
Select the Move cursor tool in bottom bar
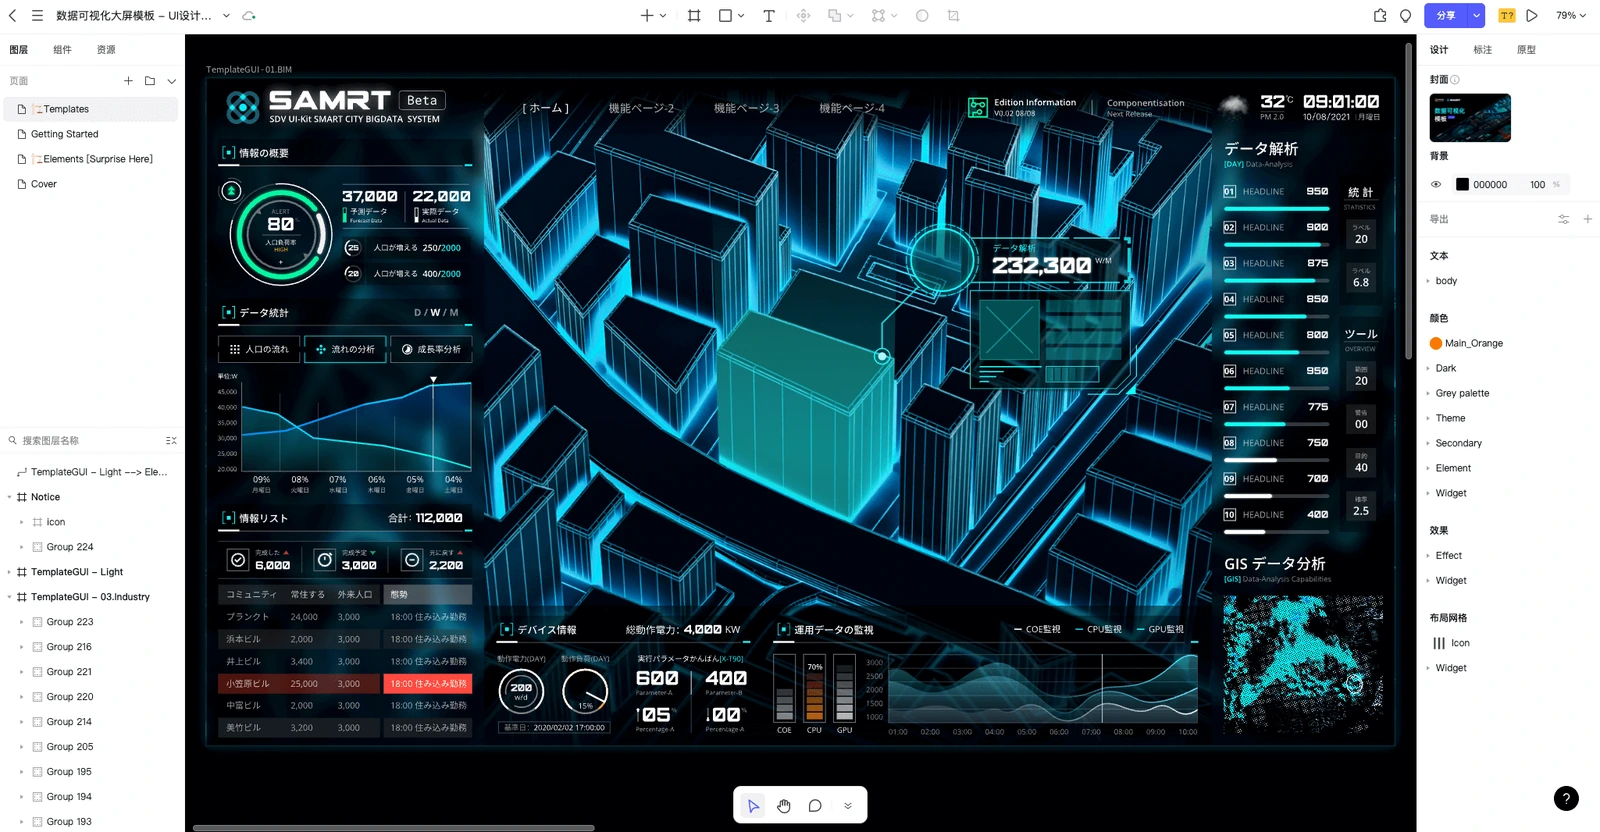pyautogui.click(x=753, y=806)
